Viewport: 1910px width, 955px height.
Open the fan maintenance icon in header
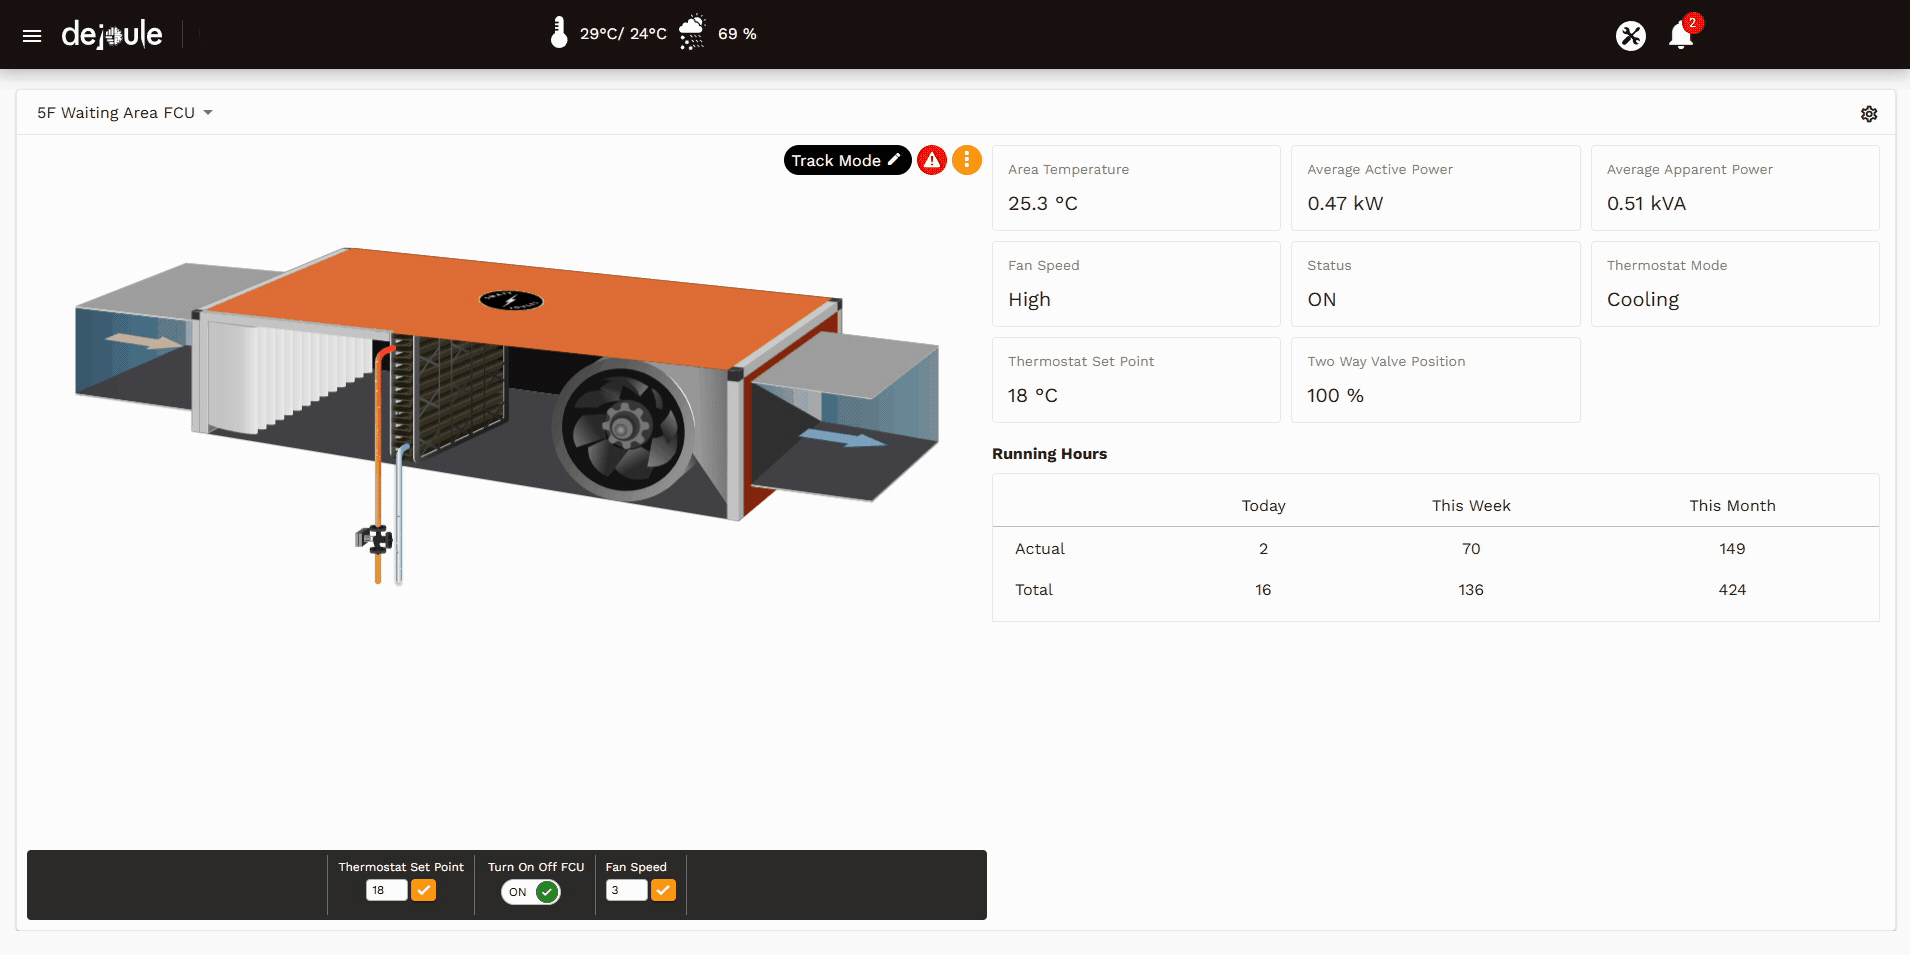click(x=1631, y=36)
